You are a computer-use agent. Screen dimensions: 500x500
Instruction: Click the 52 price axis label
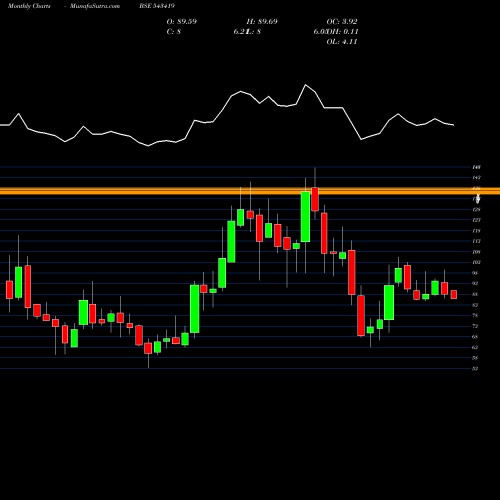pos(475,369)
